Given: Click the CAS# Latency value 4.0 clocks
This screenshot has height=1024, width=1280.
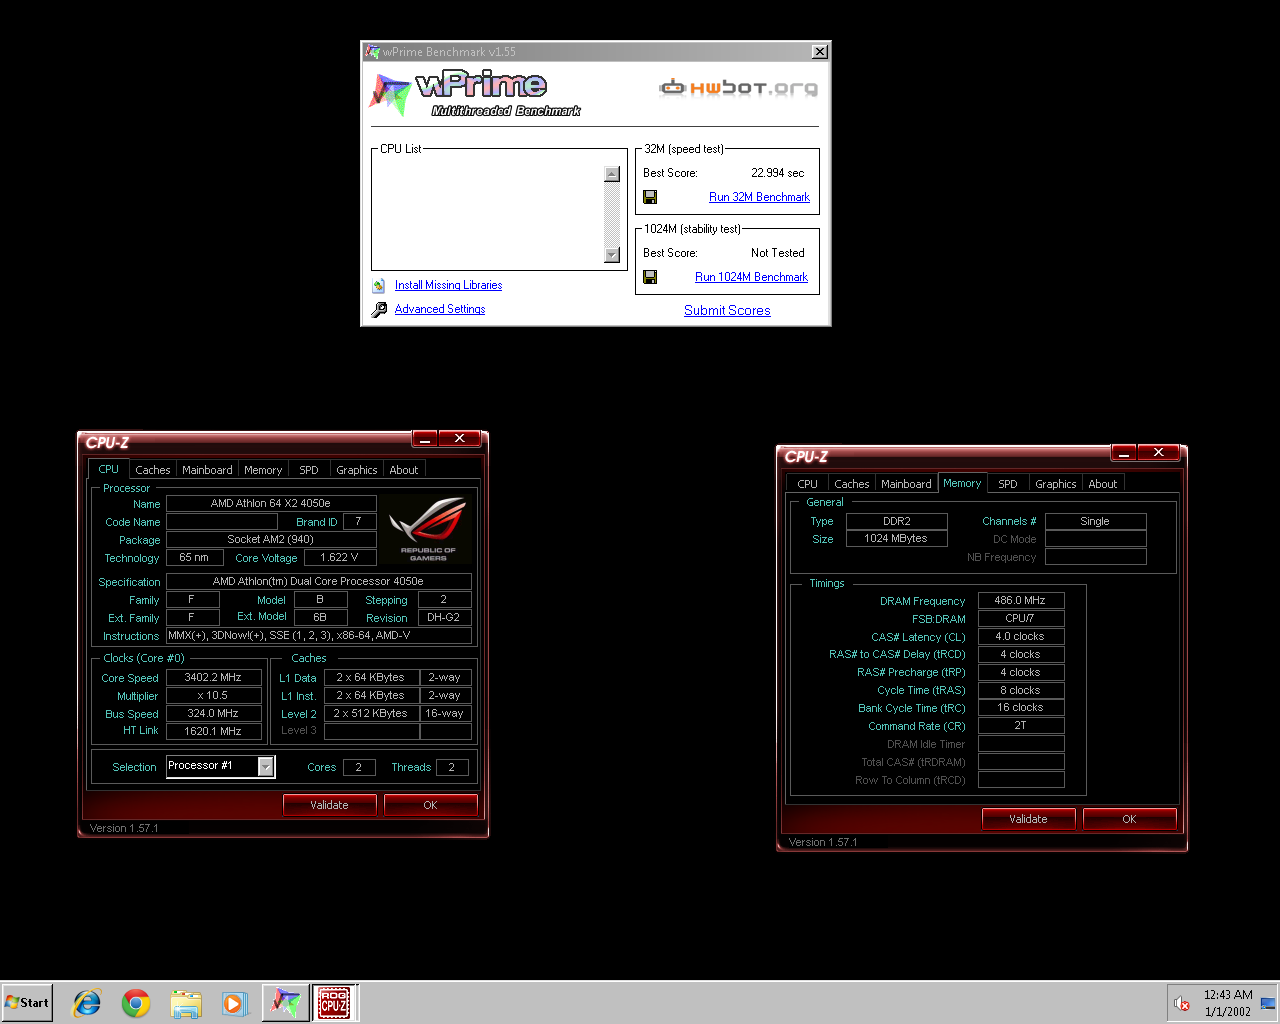Looking at the screenshot, I should pos(1021,636).
